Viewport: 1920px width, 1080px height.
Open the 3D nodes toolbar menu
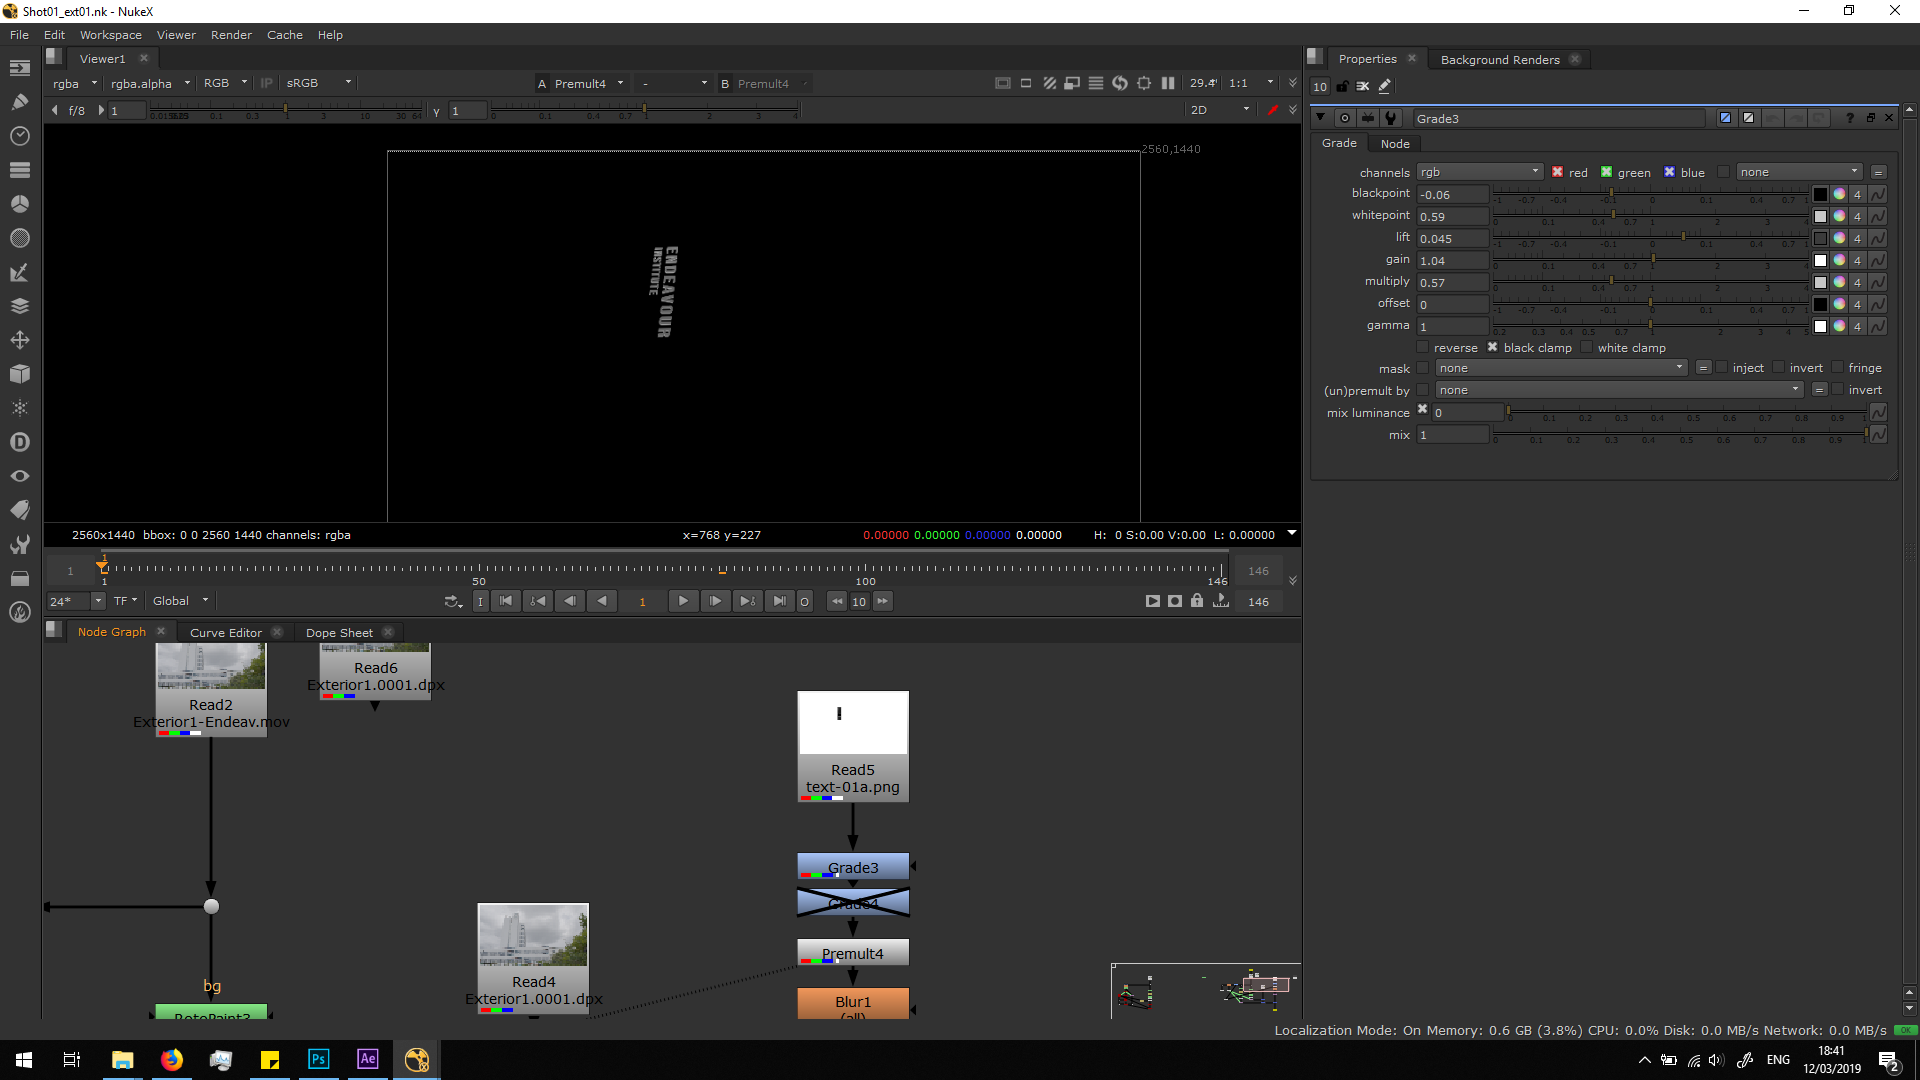coord(19,374)
